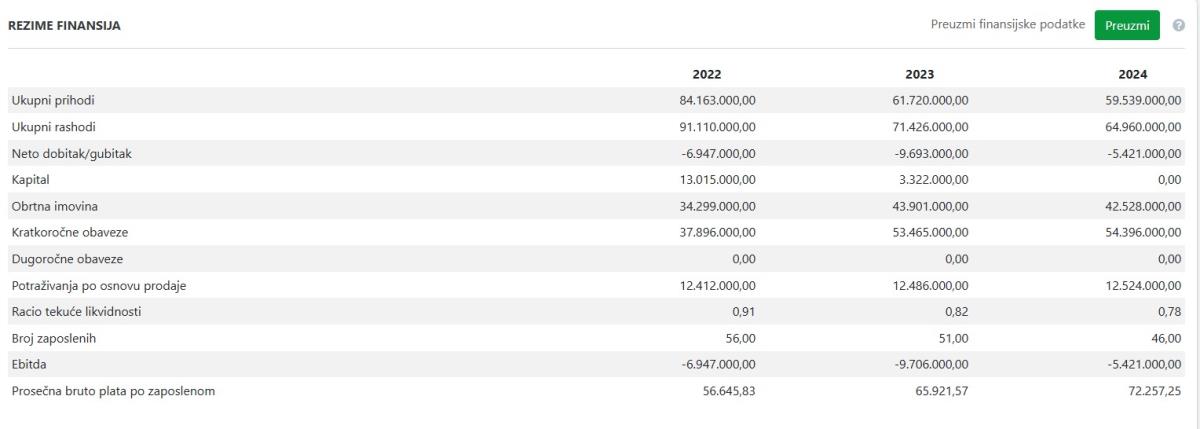This screenshot has height=429, width=1200.
Task: Select the Neto dobitak/gubitak row label
Action: pos(71,153)
